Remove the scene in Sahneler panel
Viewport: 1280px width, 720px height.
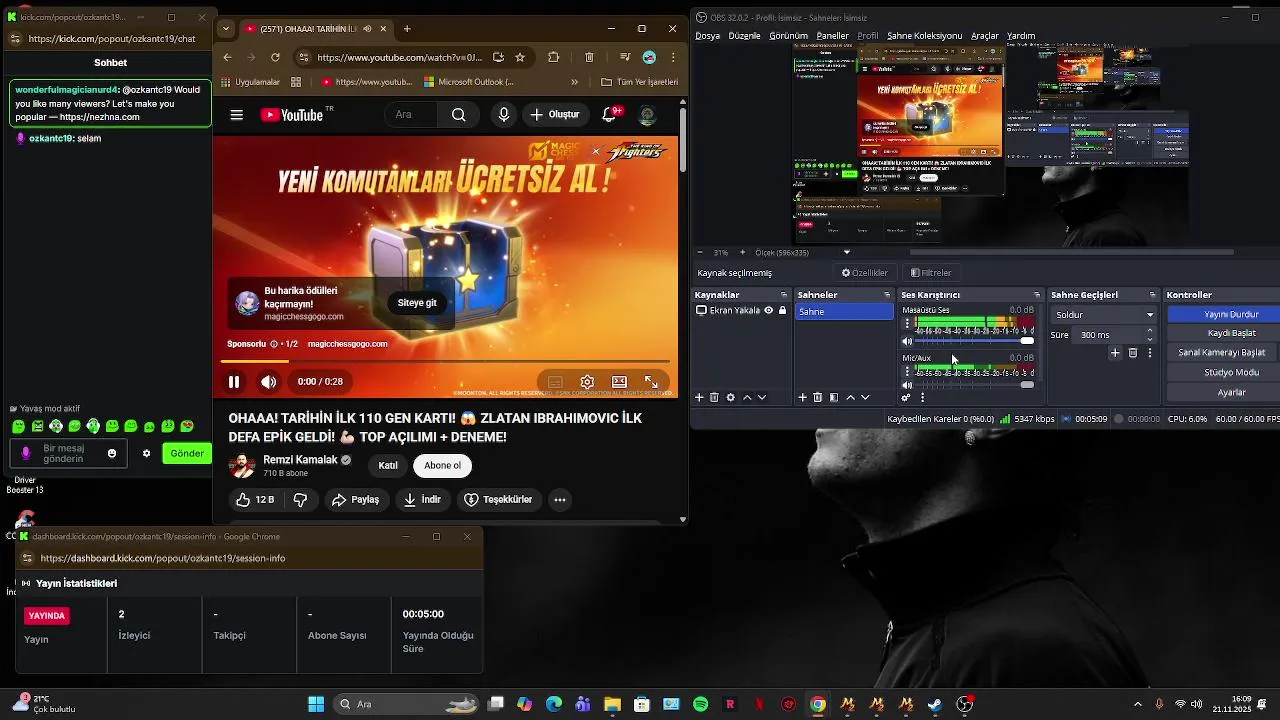(817, 398)
